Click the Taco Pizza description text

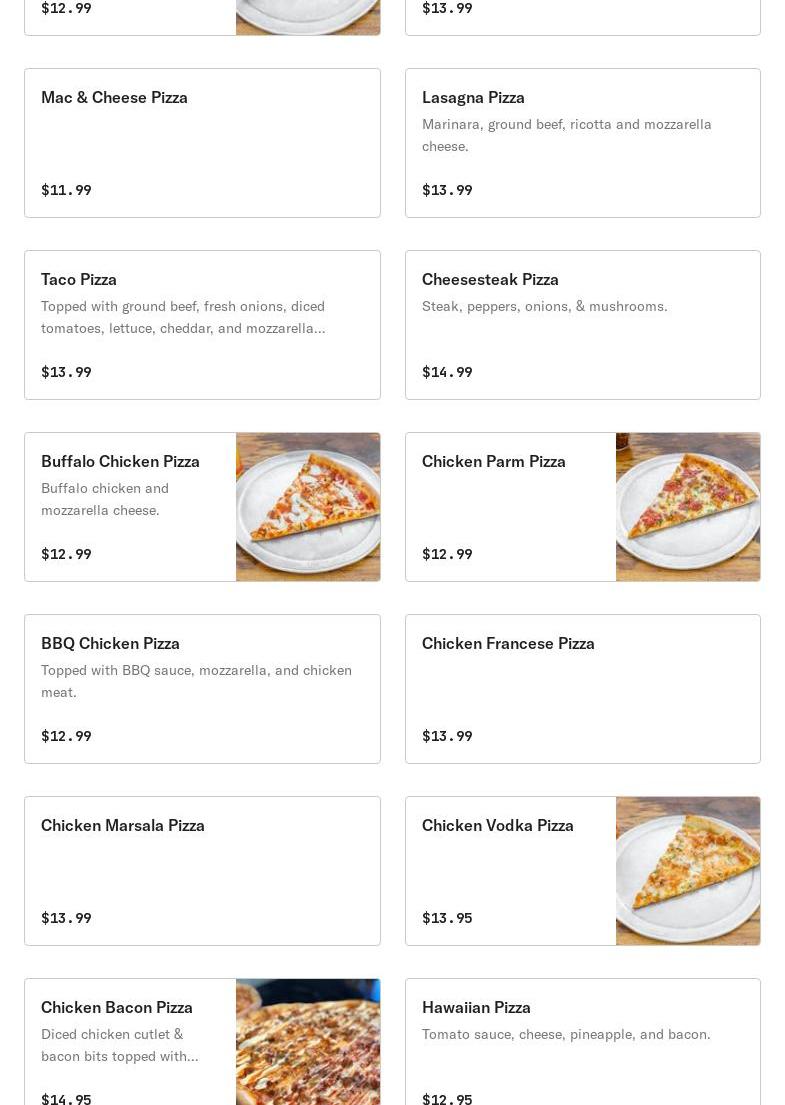(x=183, y=317)
